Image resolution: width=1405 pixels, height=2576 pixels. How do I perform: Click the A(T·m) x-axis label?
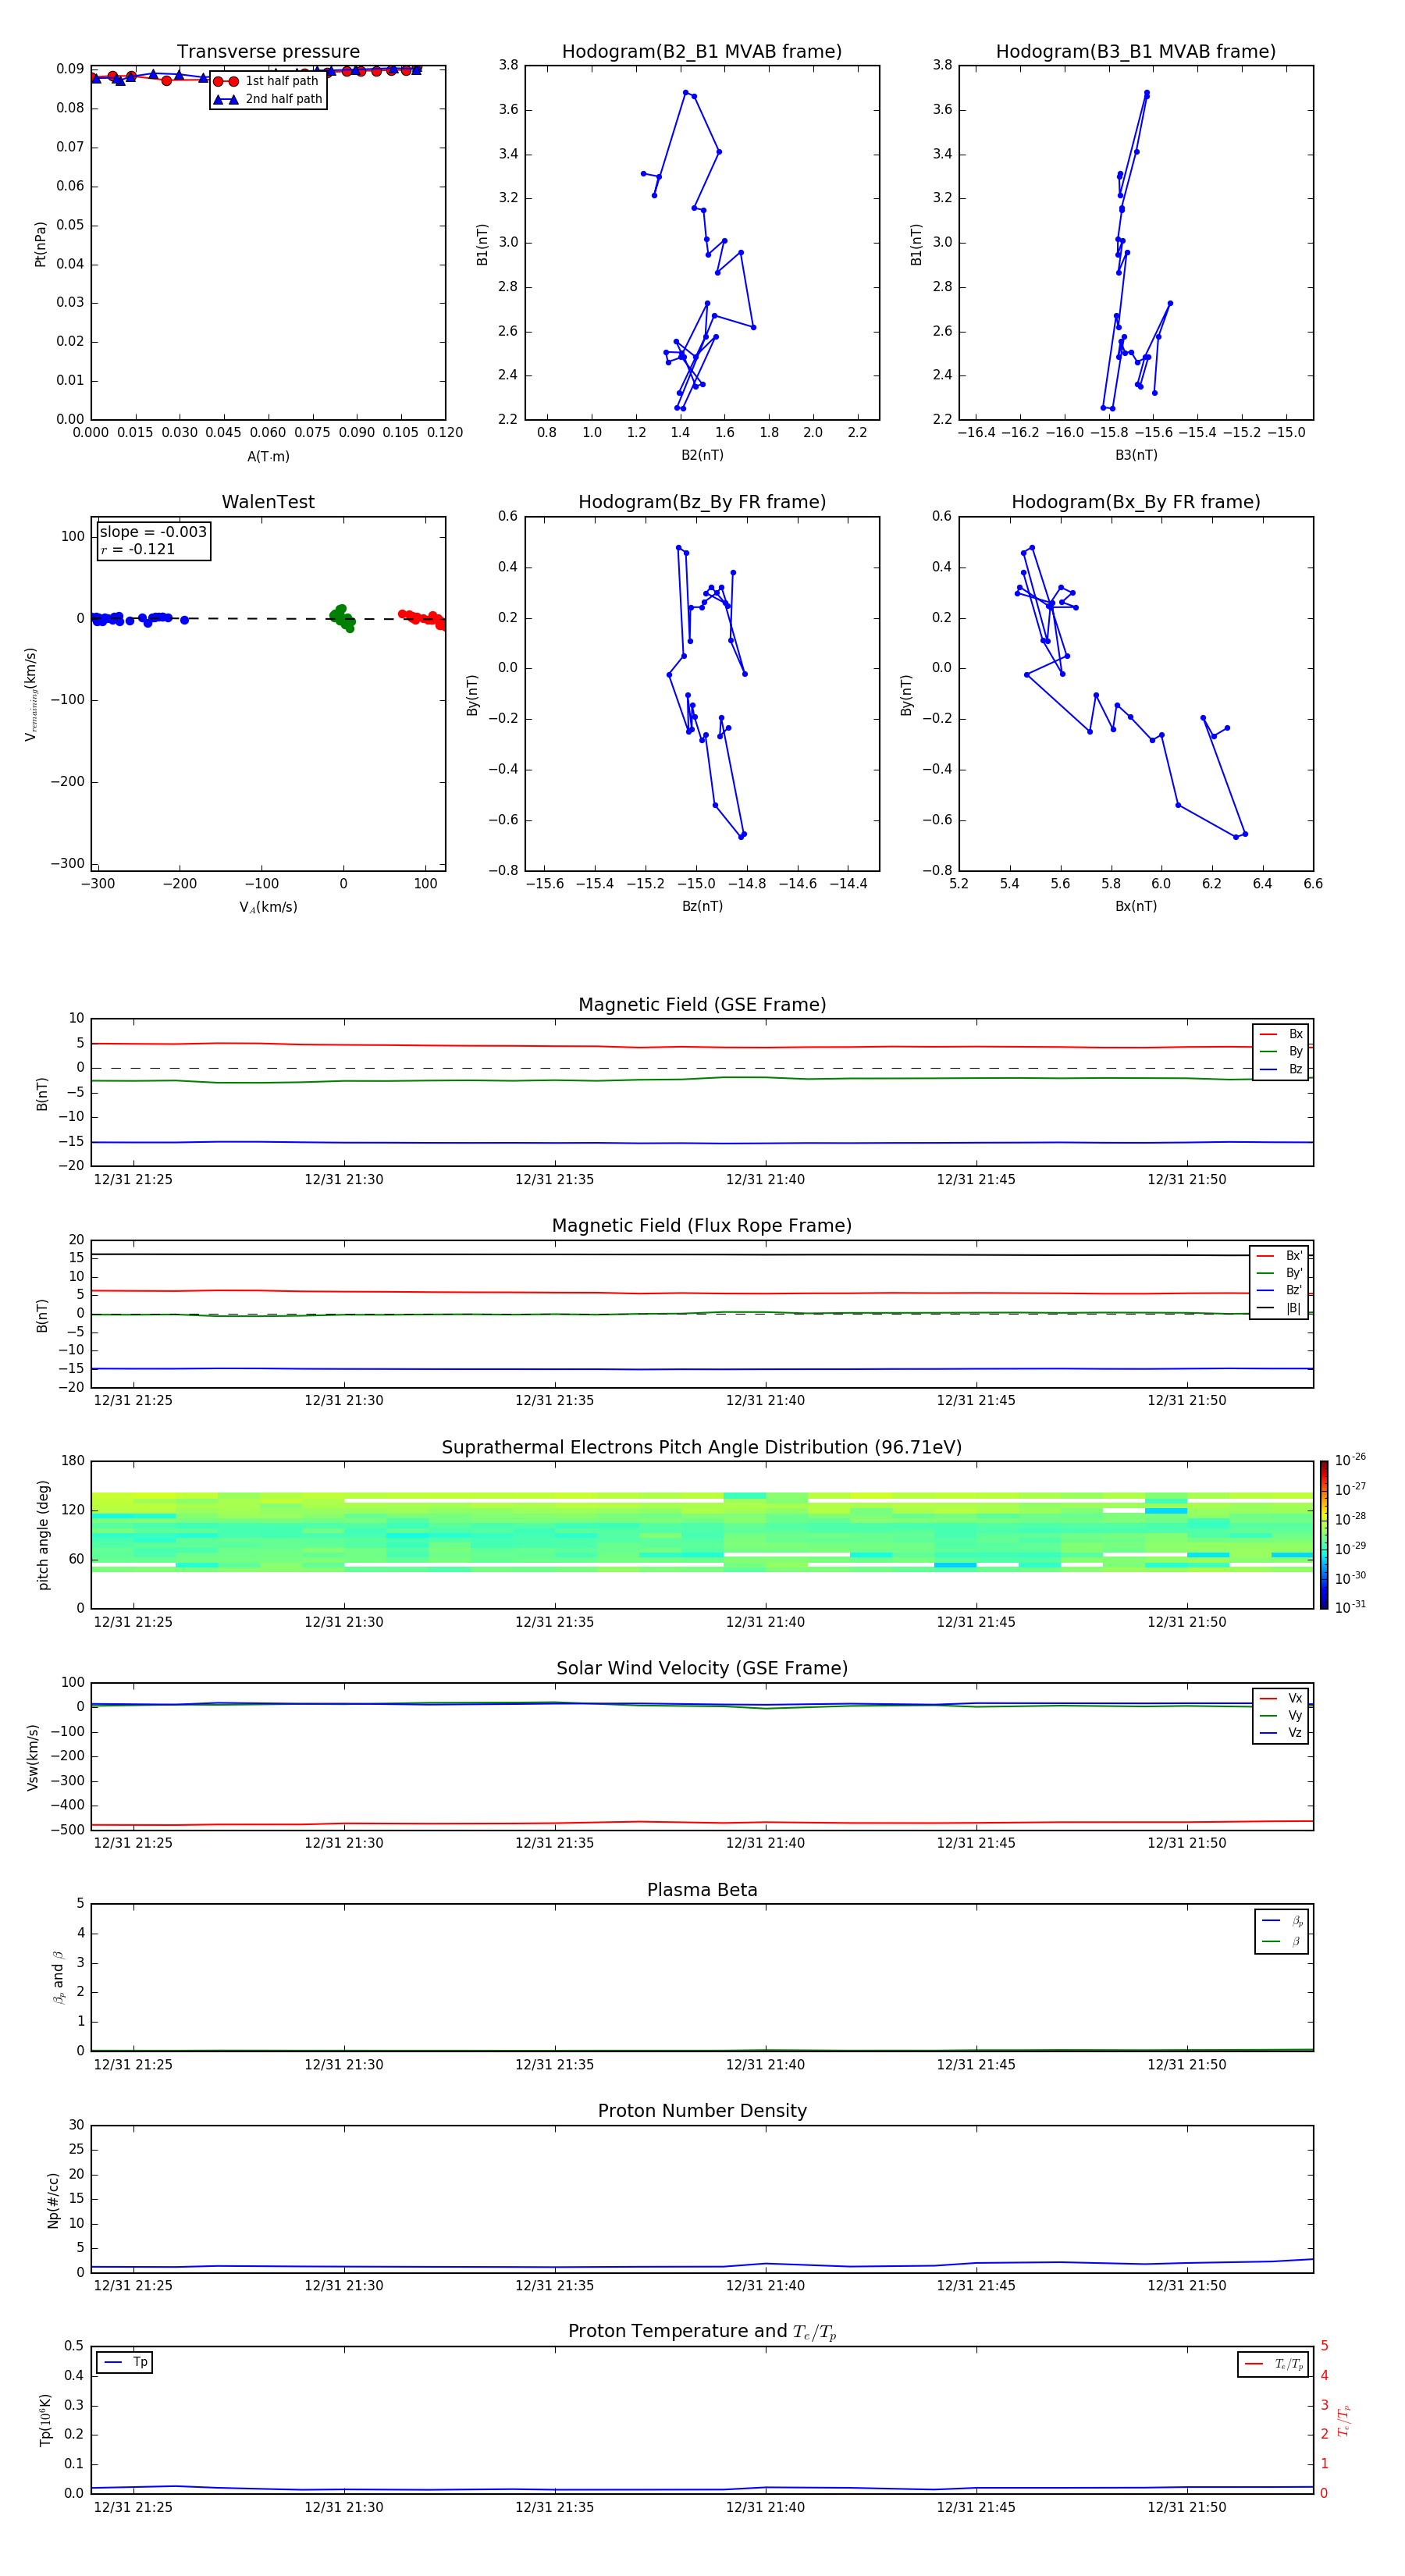pyautogui.click(x=268, y=457)
